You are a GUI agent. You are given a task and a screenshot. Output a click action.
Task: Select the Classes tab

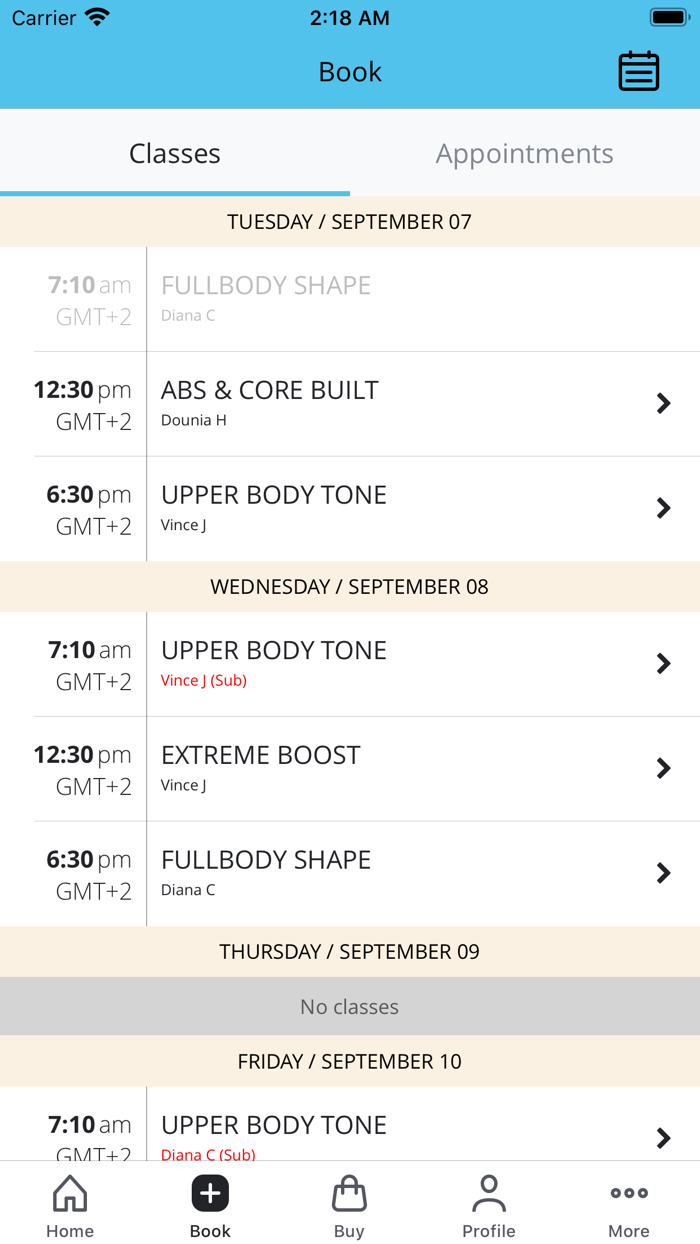174,154
